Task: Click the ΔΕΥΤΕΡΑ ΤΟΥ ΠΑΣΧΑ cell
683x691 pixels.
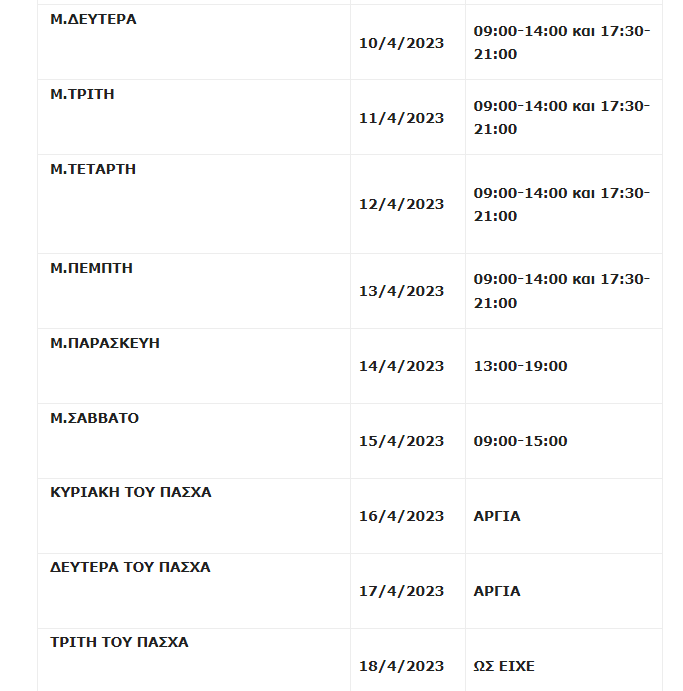Action: (x=131, y=568)
